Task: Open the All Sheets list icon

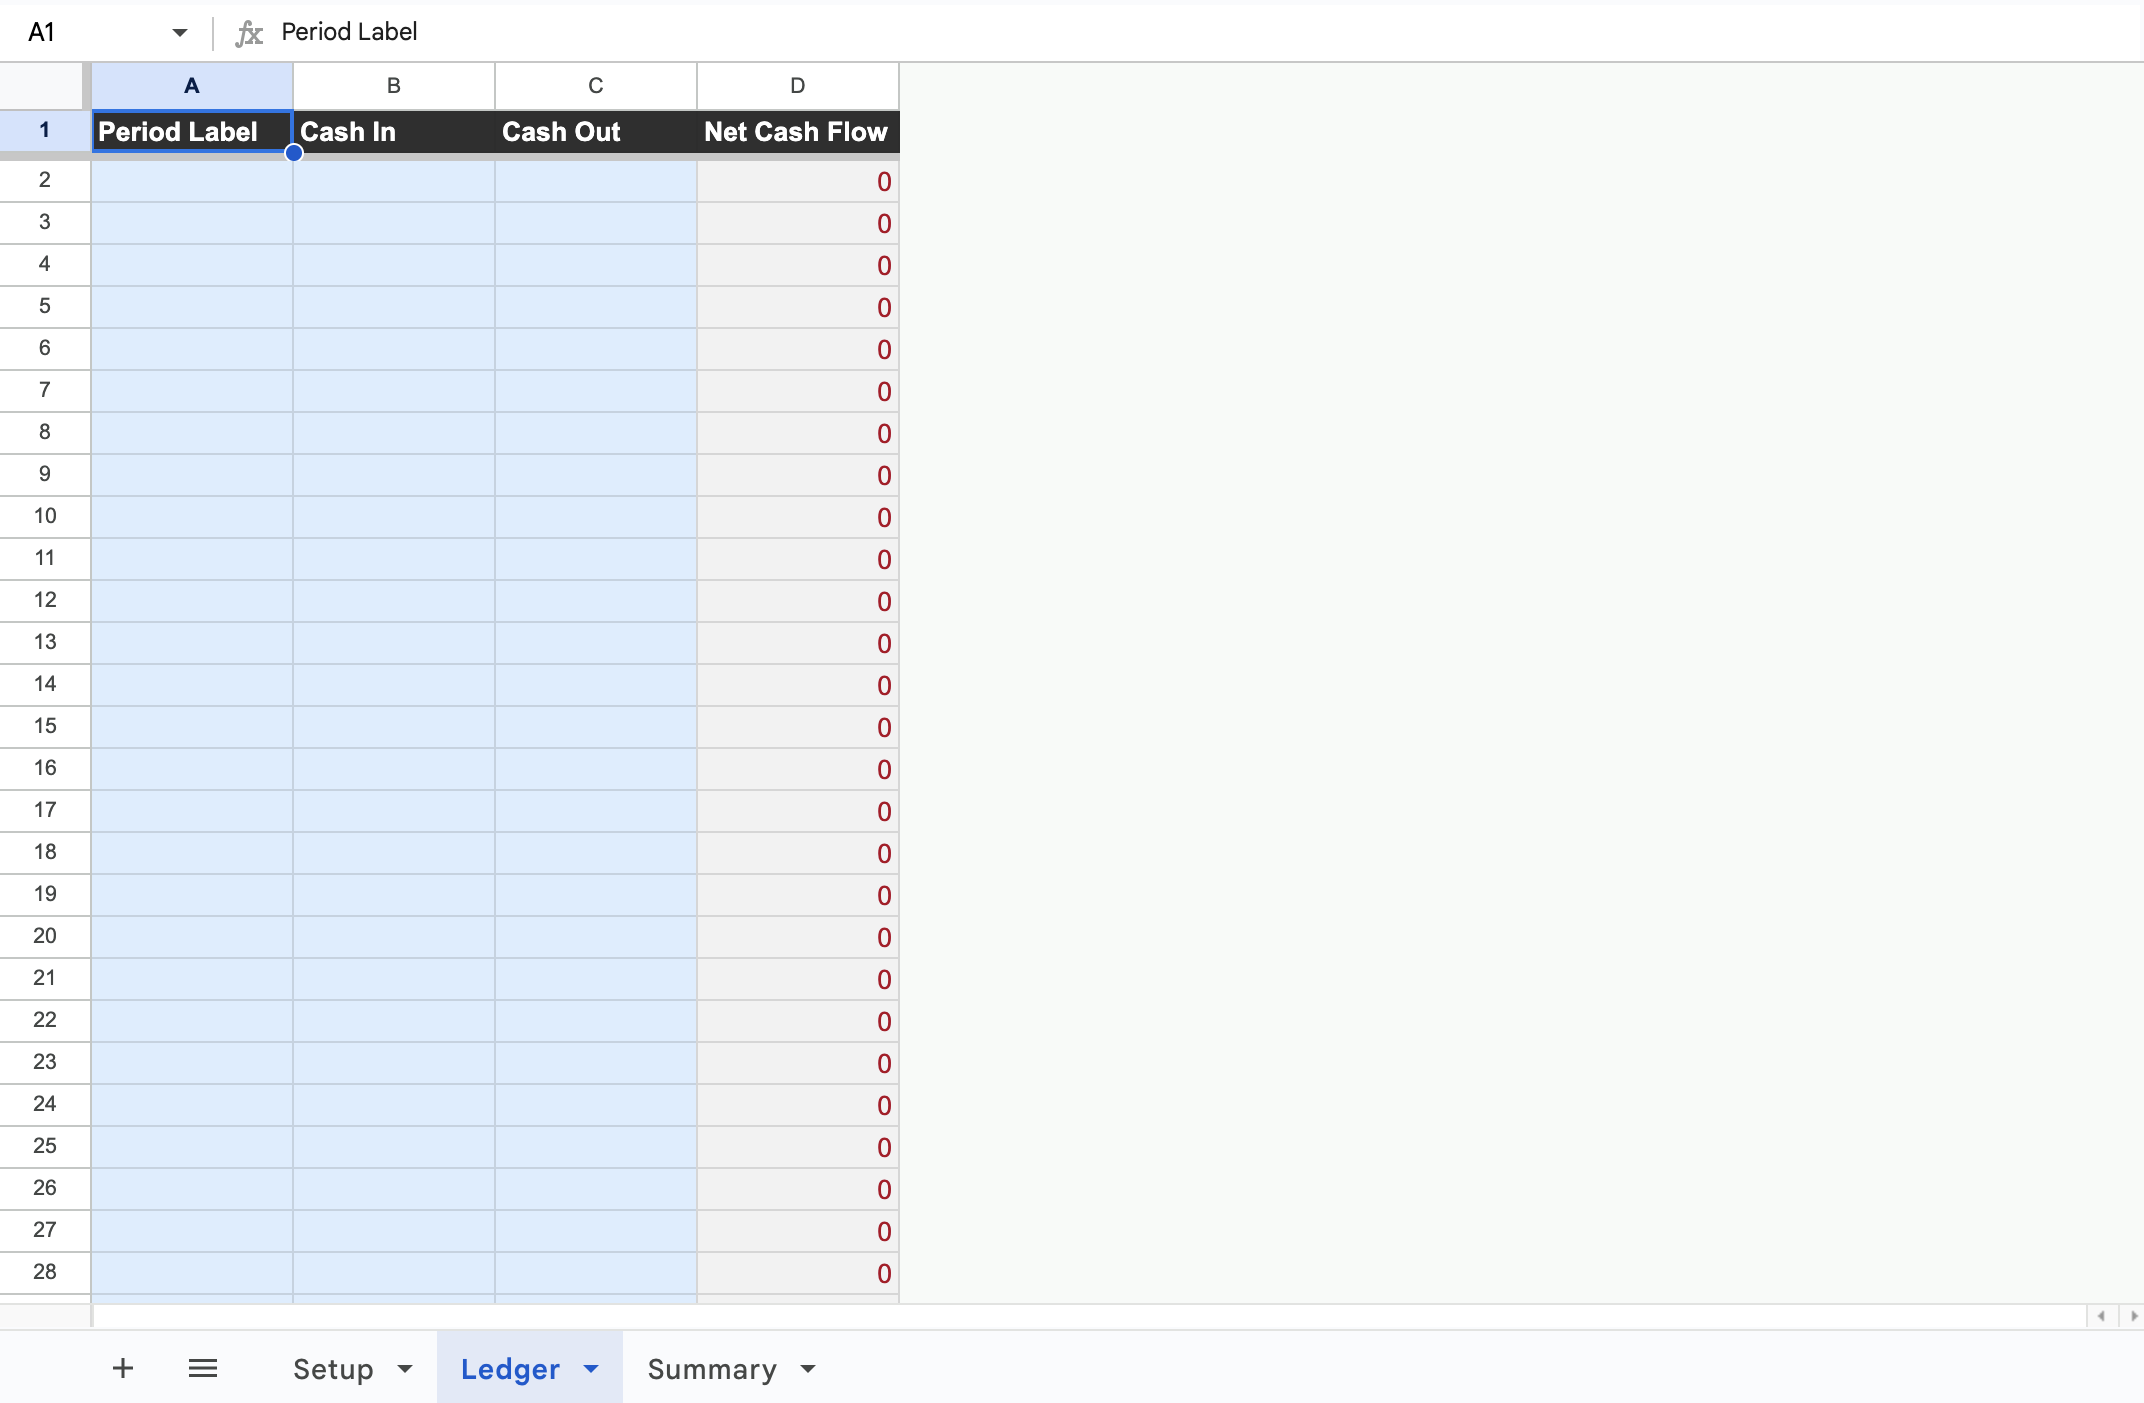Action: (x=203, y=1368)
